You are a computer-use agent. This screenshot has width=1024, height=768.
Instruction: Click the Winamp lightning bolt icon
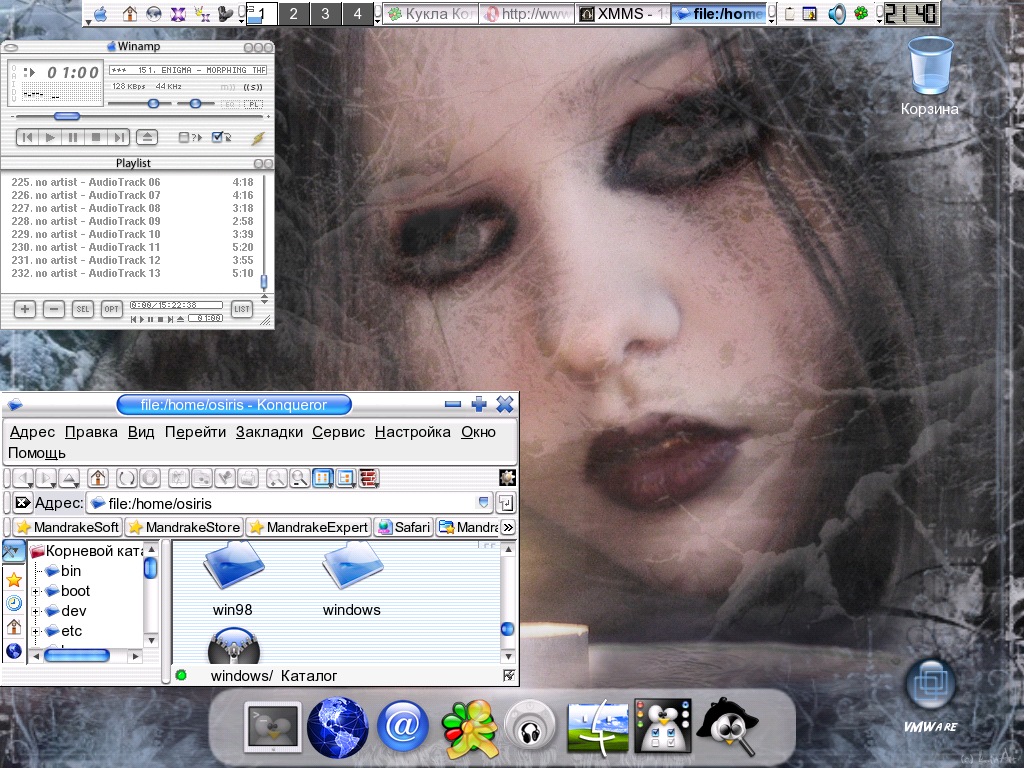(257, 138)
